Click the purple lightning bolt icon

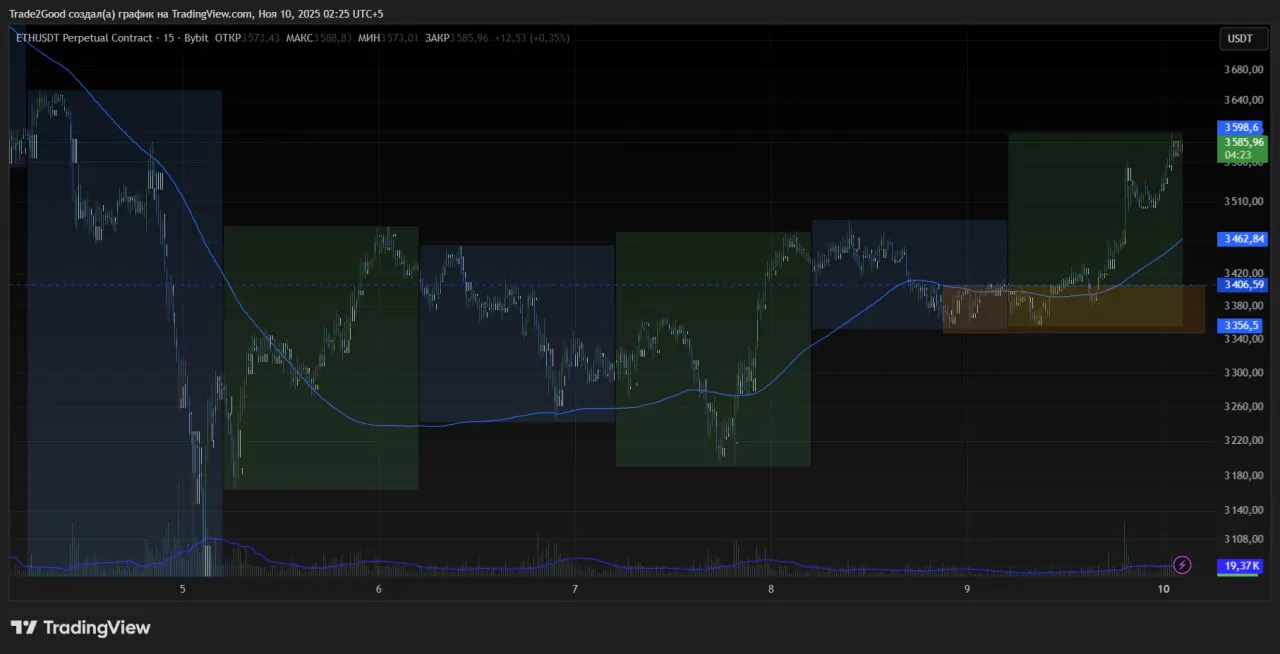click(1182, 565)
